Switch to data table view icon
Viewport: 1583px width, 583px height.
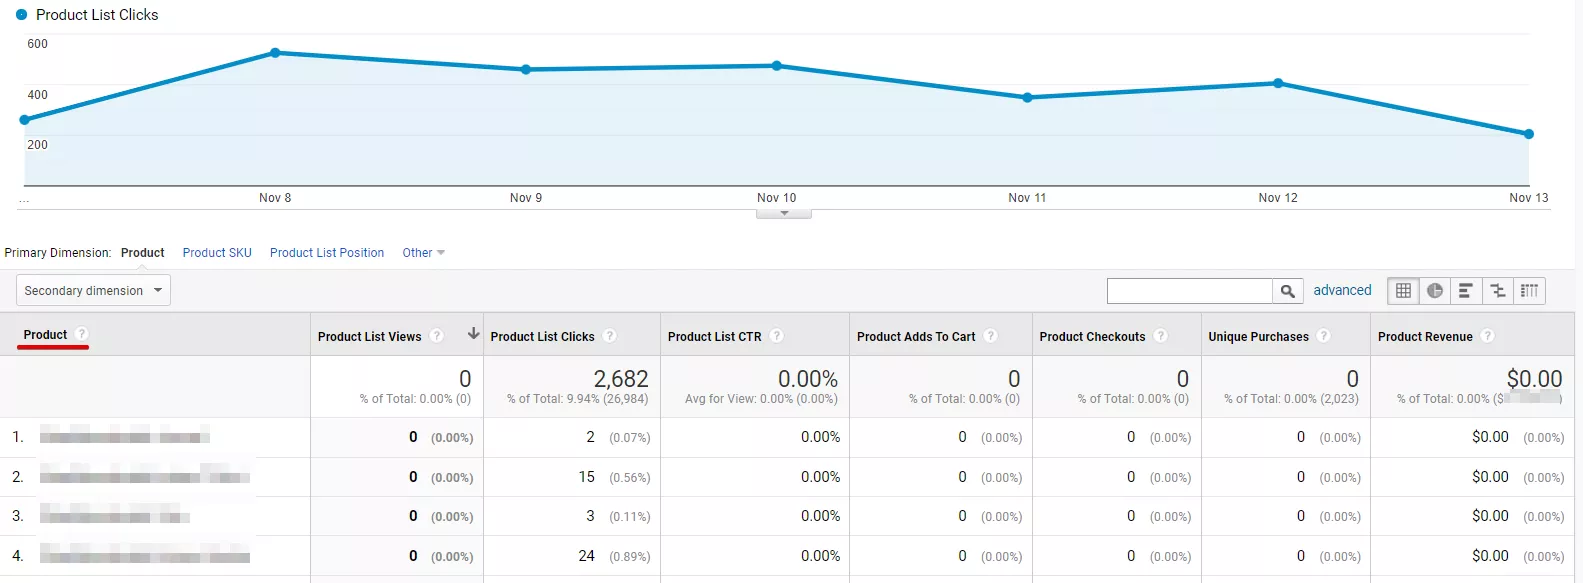[1403, 291]
